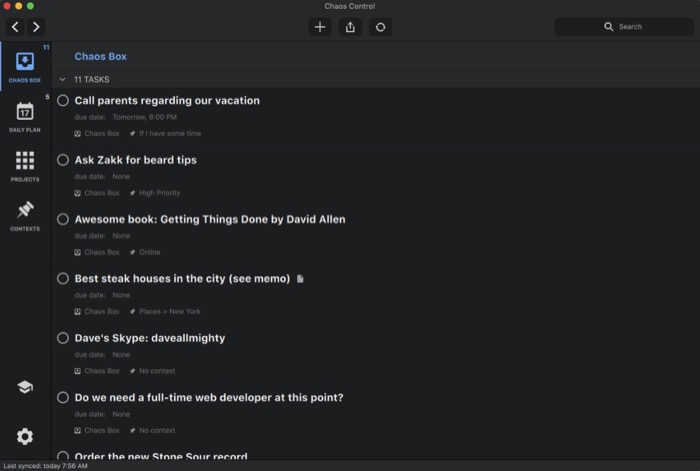This screenshot has height=471, width=700.
Task: Open the 'Awesome book: Getting Things Done' task
Action: click(210, 219)
